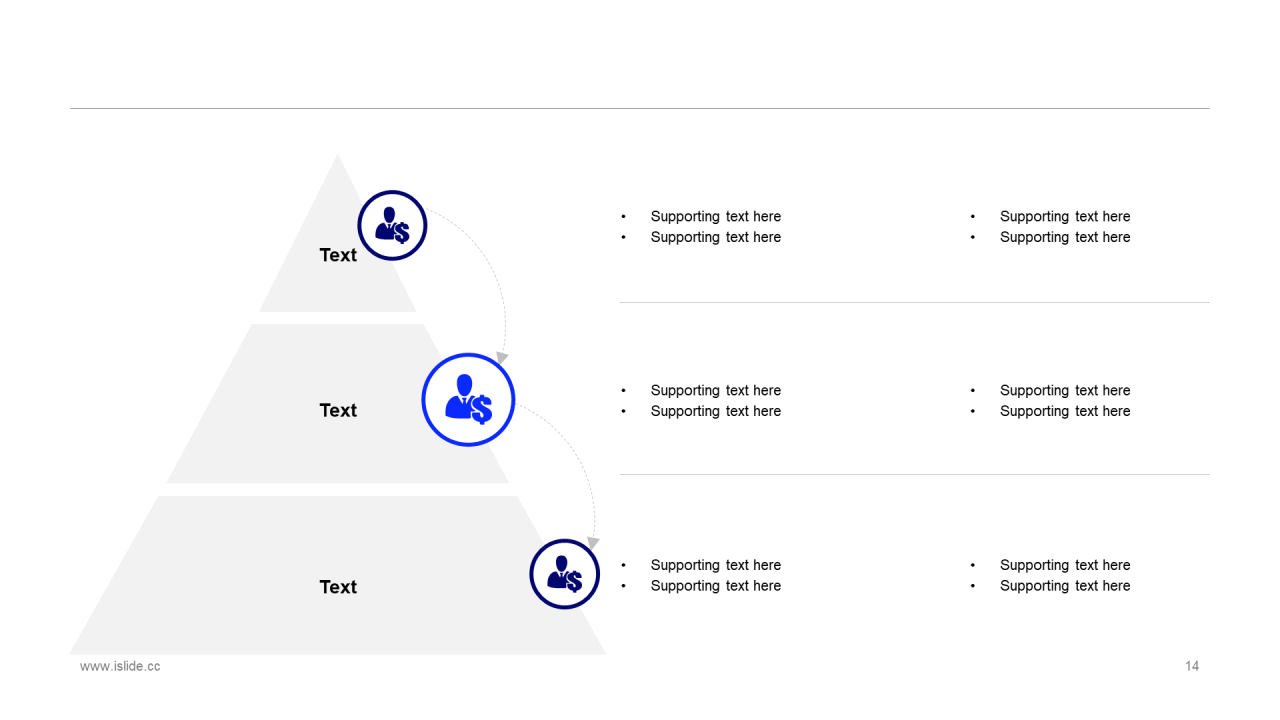Open the www.islide.cc link in the footer

(120, 666)
